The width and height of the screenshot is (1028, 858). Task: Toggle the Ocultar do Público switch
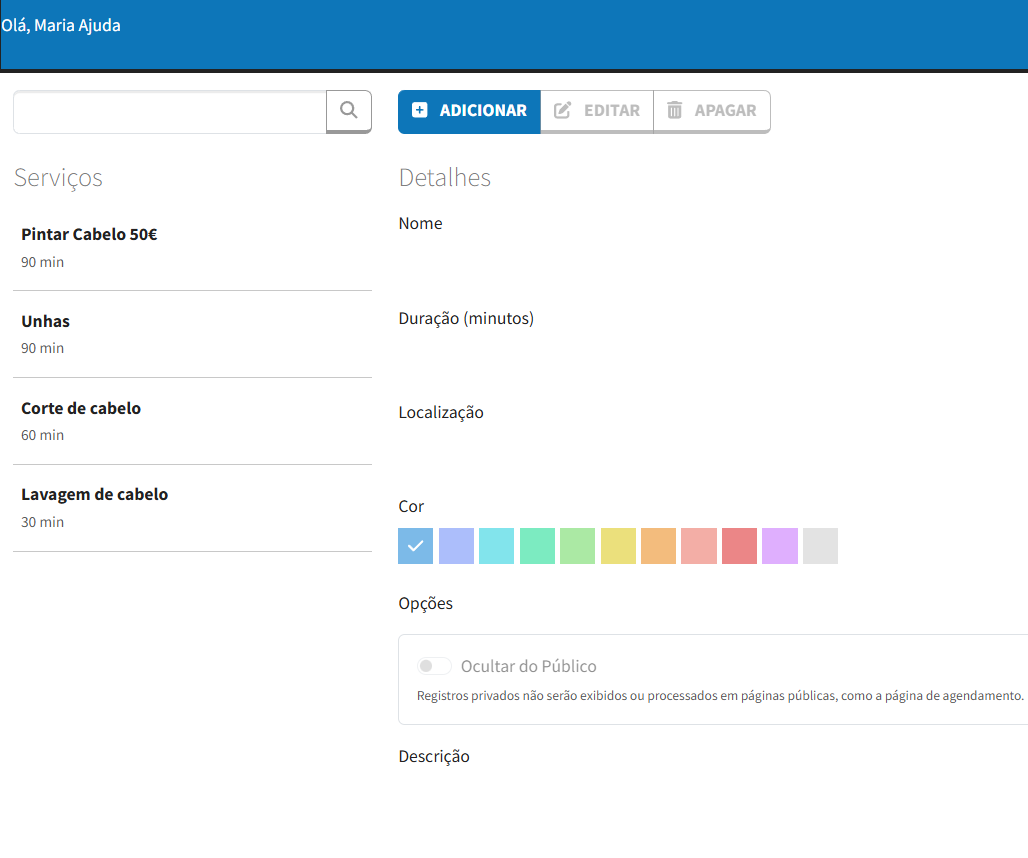435,666
